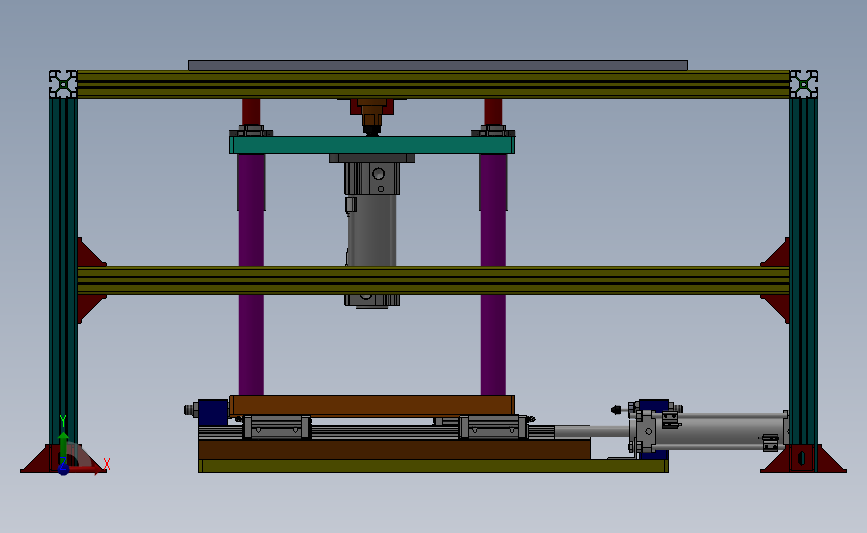
Task: Select the olive bottom base plate
Action: tap(434, 466)
